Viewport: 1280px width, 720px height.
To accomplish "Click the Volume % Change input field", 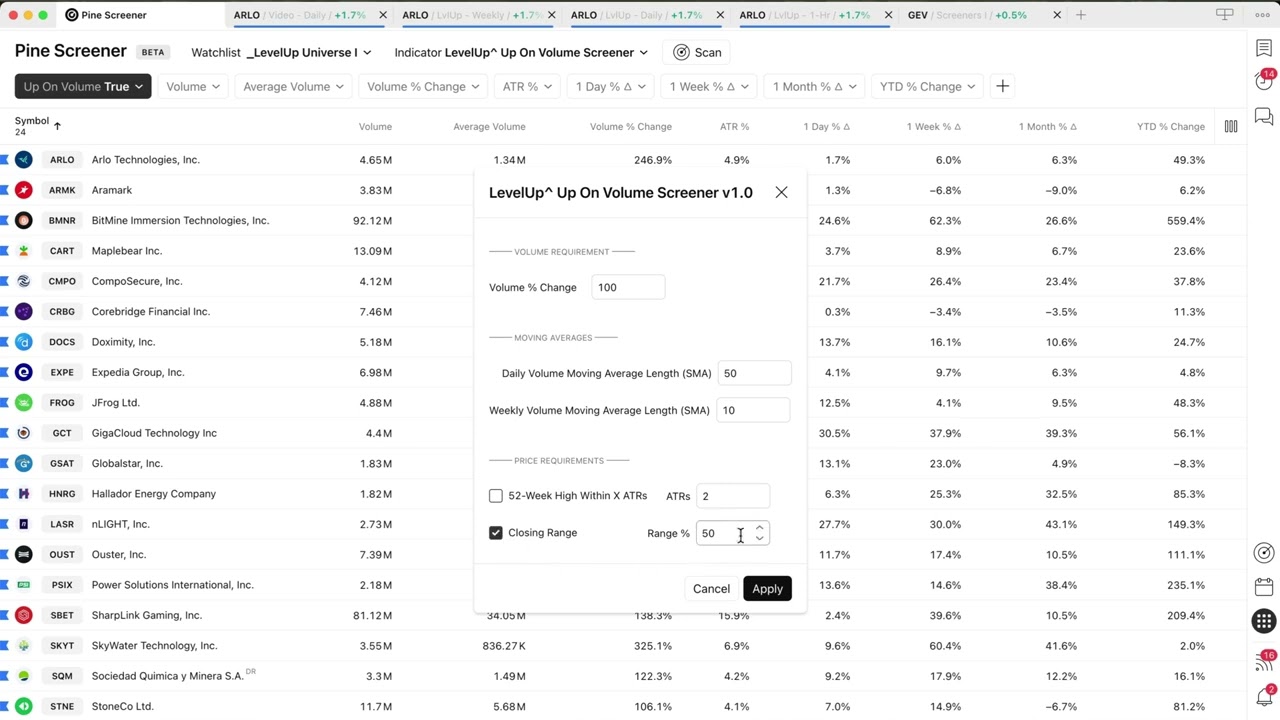I will (628, 287).
